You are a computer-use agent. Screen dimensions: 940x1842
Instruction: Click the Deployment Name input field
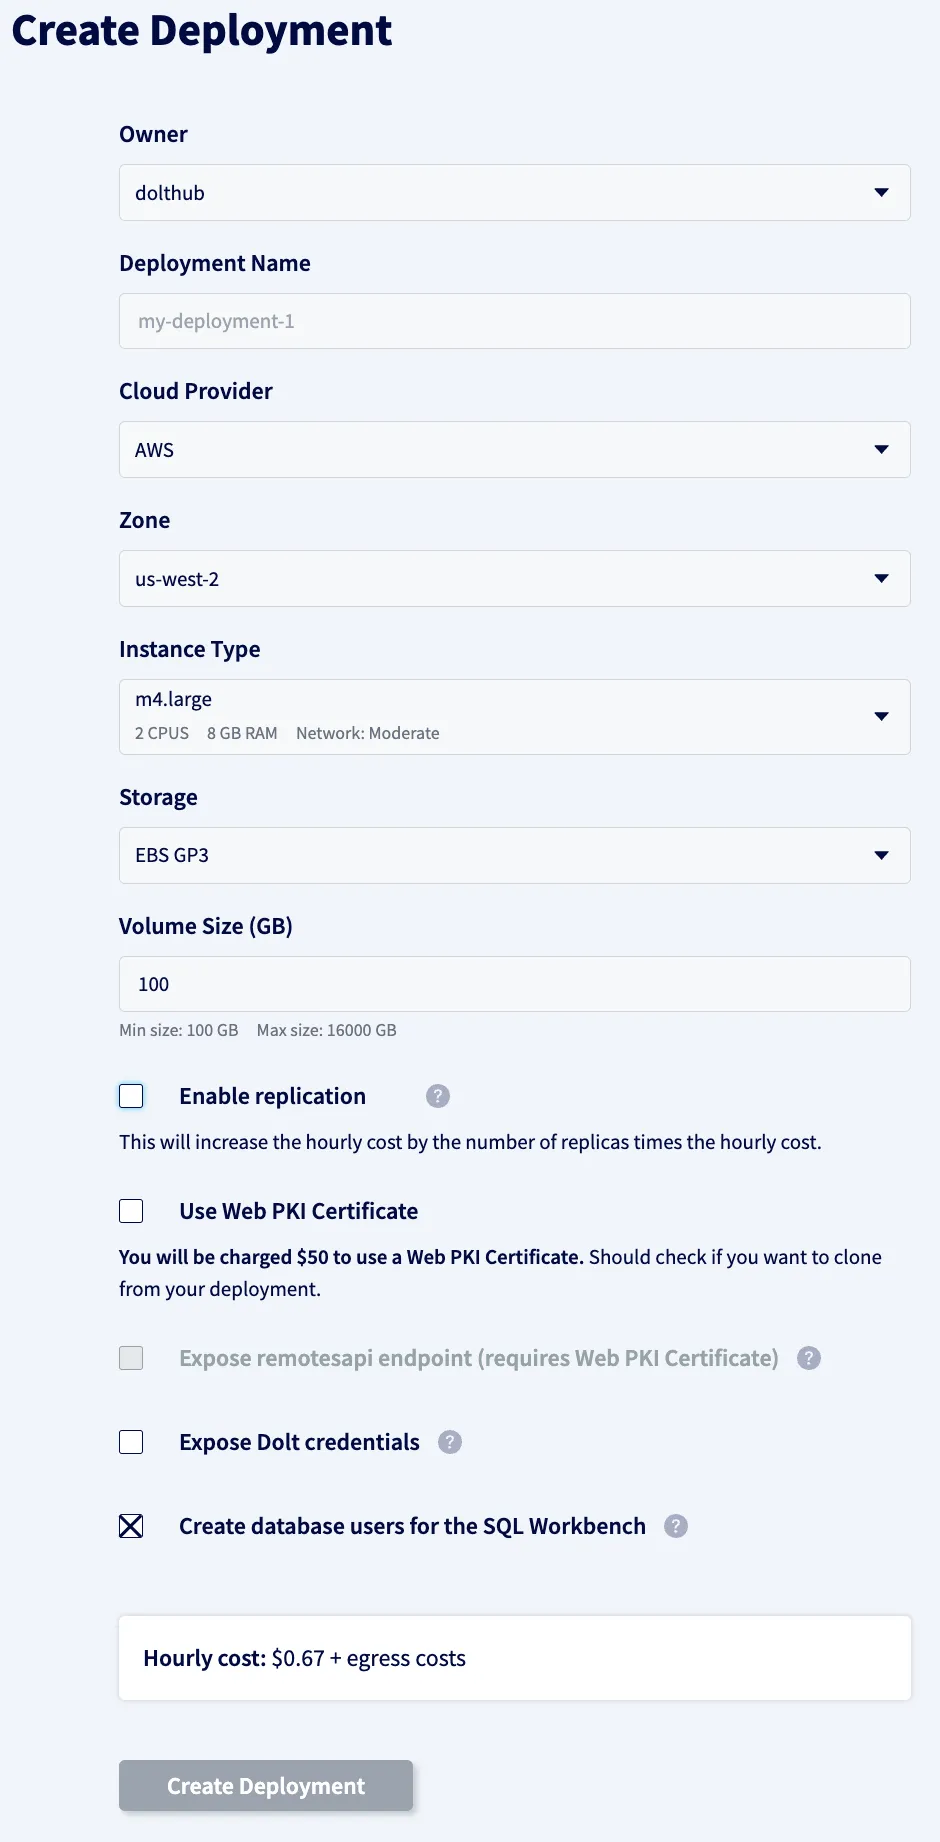point(514,320)
